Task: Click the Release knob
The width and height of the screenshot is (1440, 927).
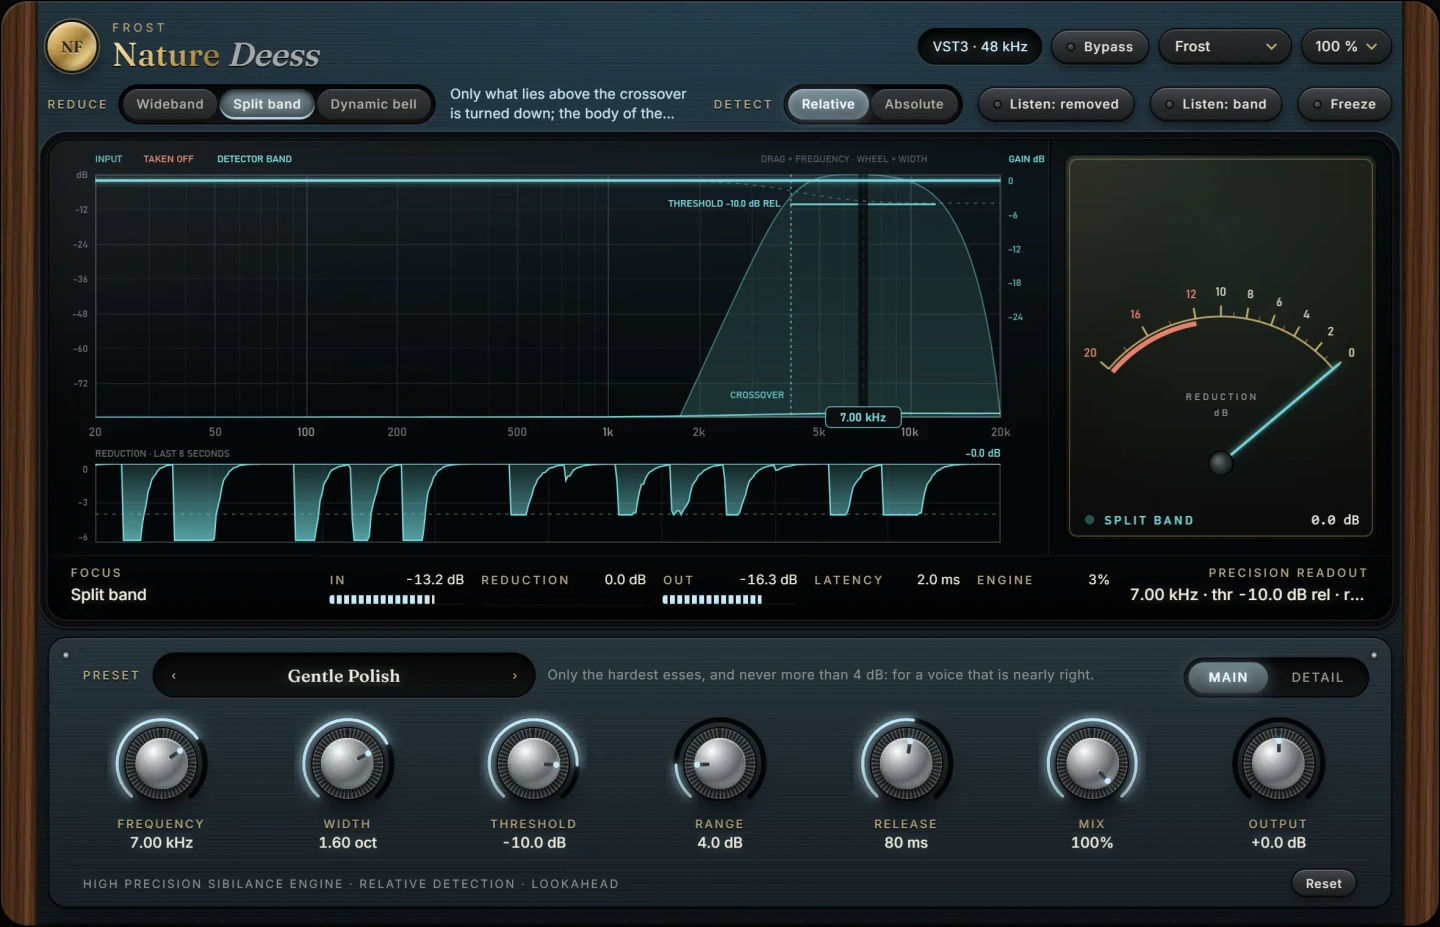Action: 906,764
